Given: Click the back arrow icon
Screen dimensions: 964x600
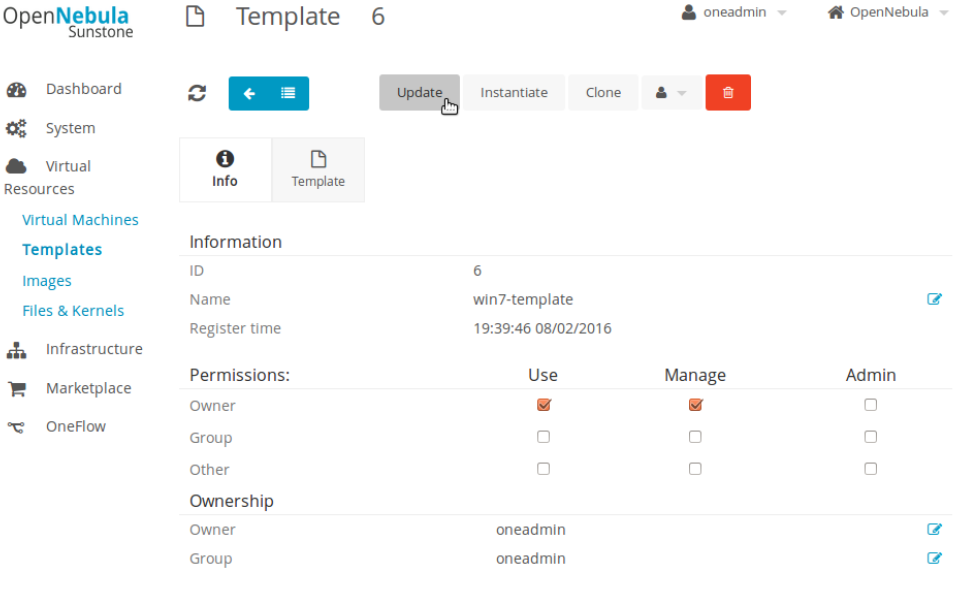Looking at the screenshot, I should point(249,93).
